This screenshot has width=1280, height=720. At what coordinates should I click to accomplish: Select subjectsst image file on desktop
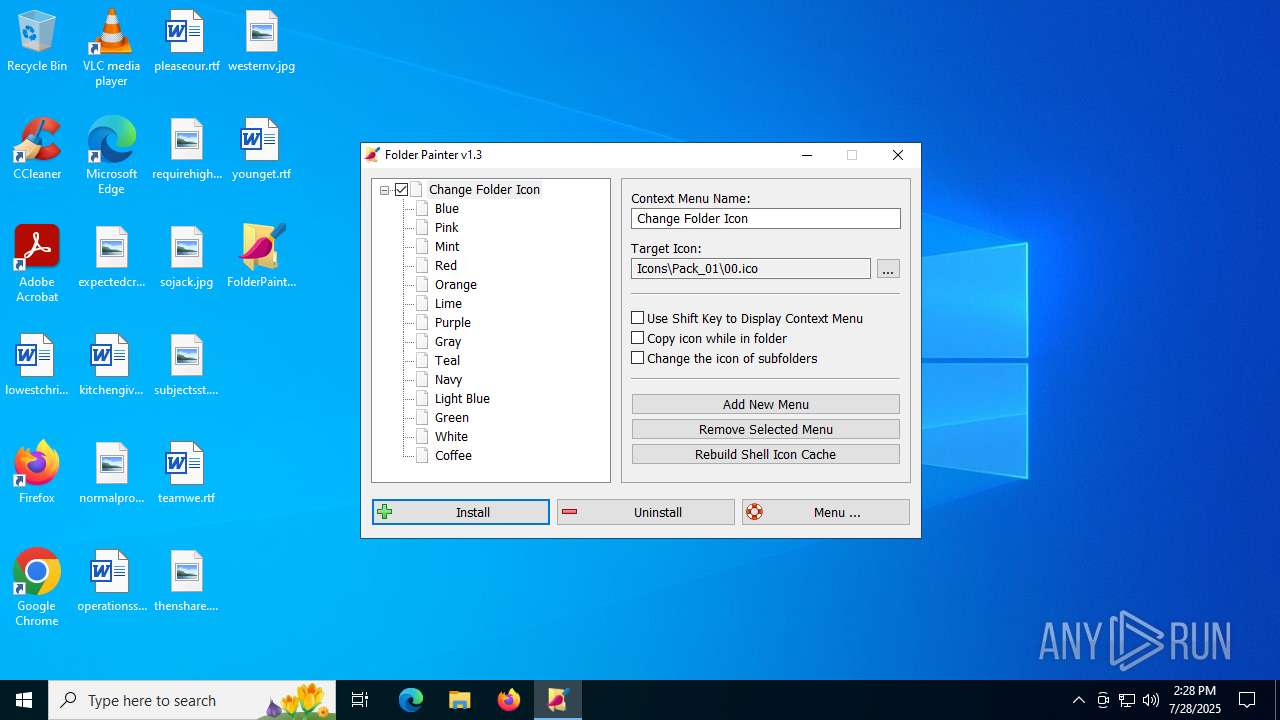(x=187, y=366)
